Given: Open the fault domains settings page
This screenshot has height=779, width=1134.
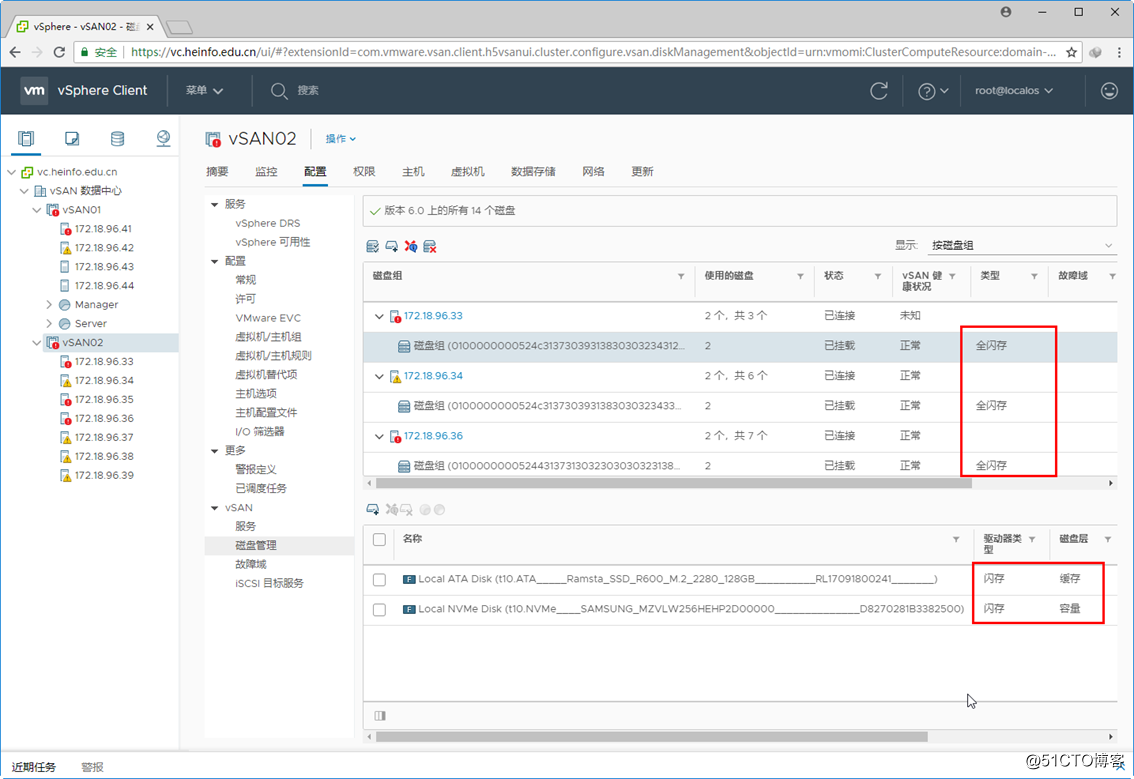Looking at the screenshot, I should (x=251, y=564).
